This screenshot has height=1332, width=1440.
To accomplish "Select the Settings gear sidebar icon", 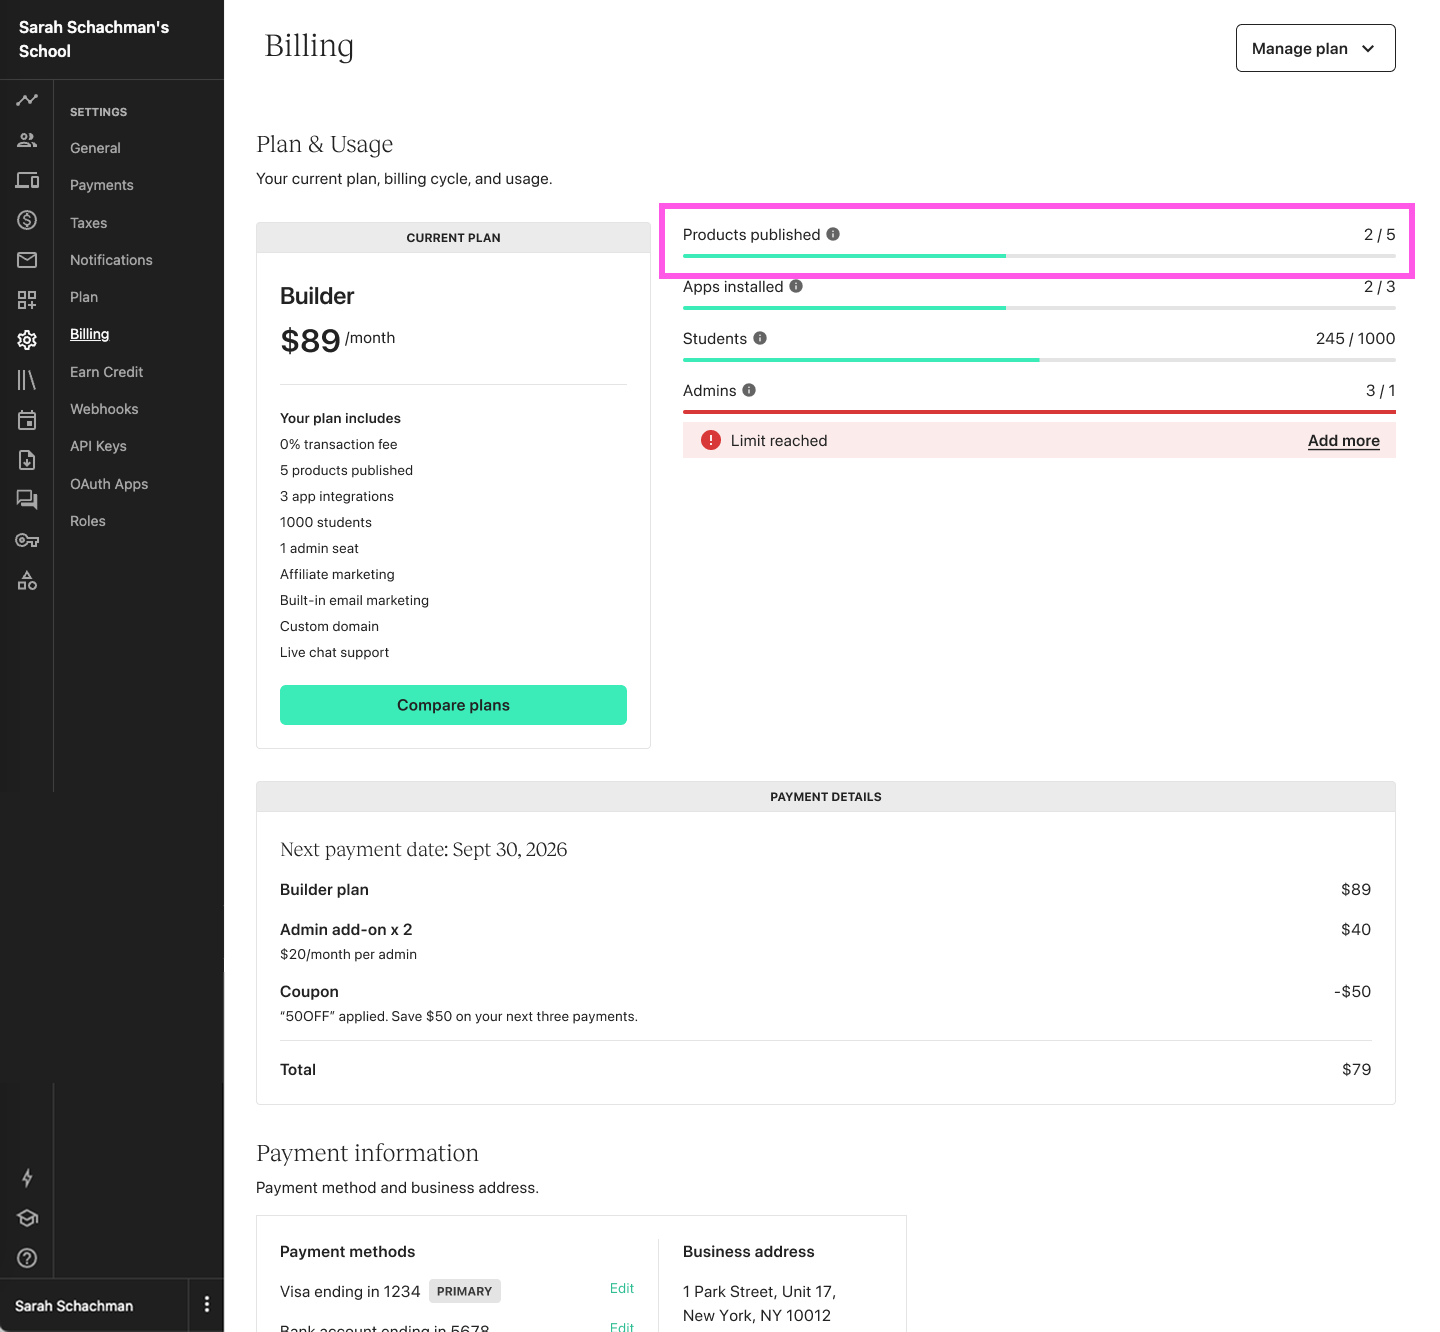I will coord(27,340).
